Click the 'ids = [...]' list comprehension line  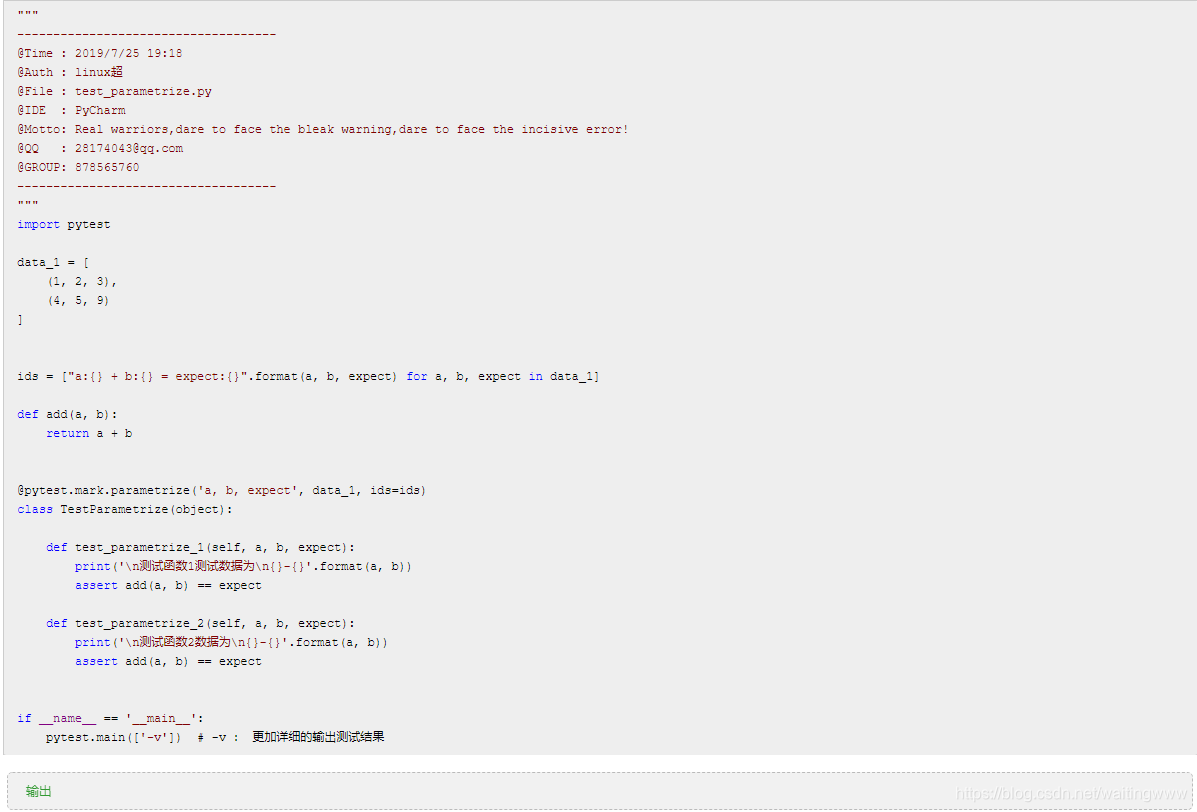click(x=308, y=376)
